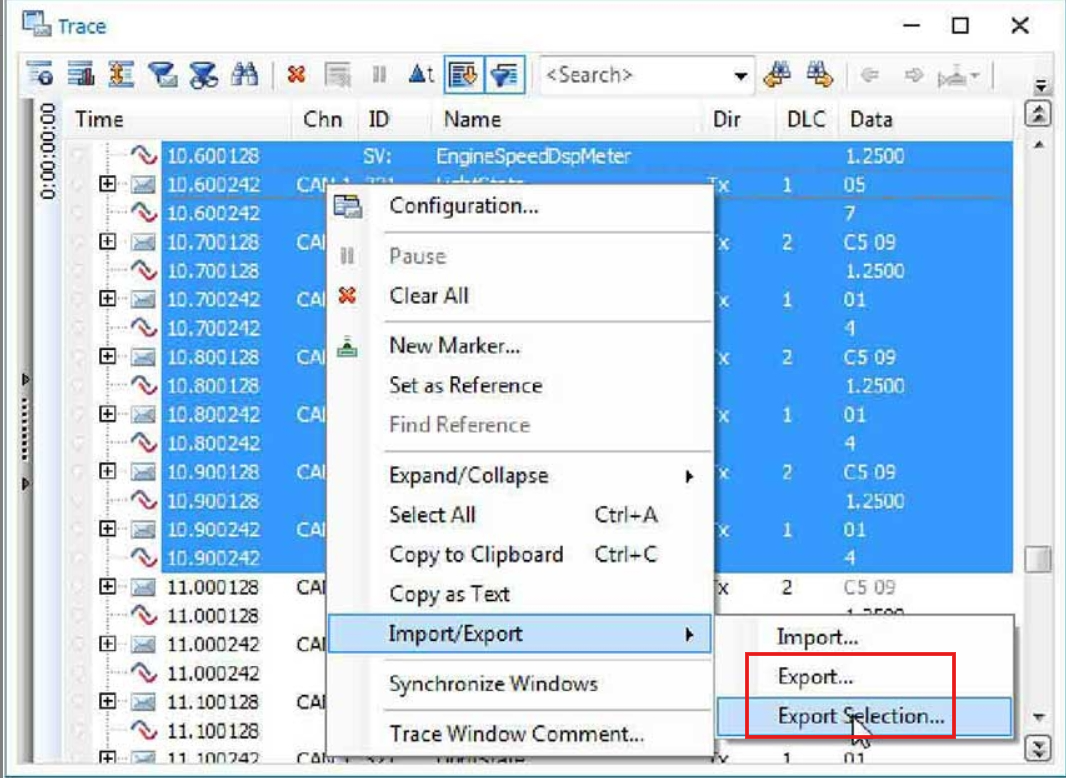Click the Name column header

click(568, 120)
